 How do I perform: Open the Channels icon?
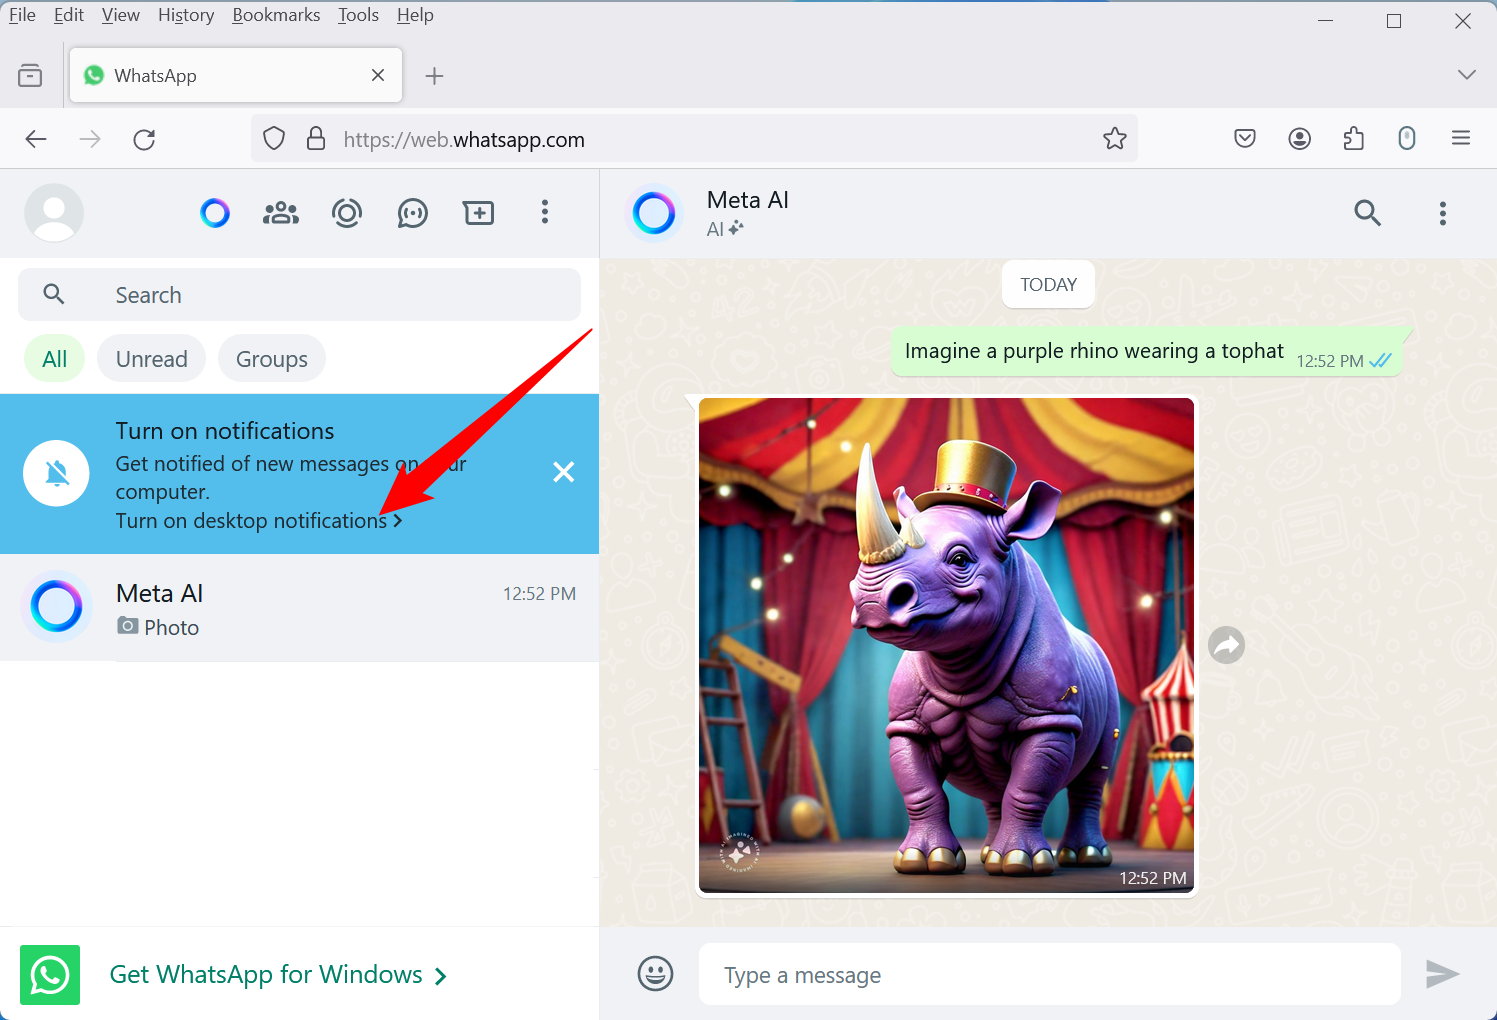coord(412,212)
